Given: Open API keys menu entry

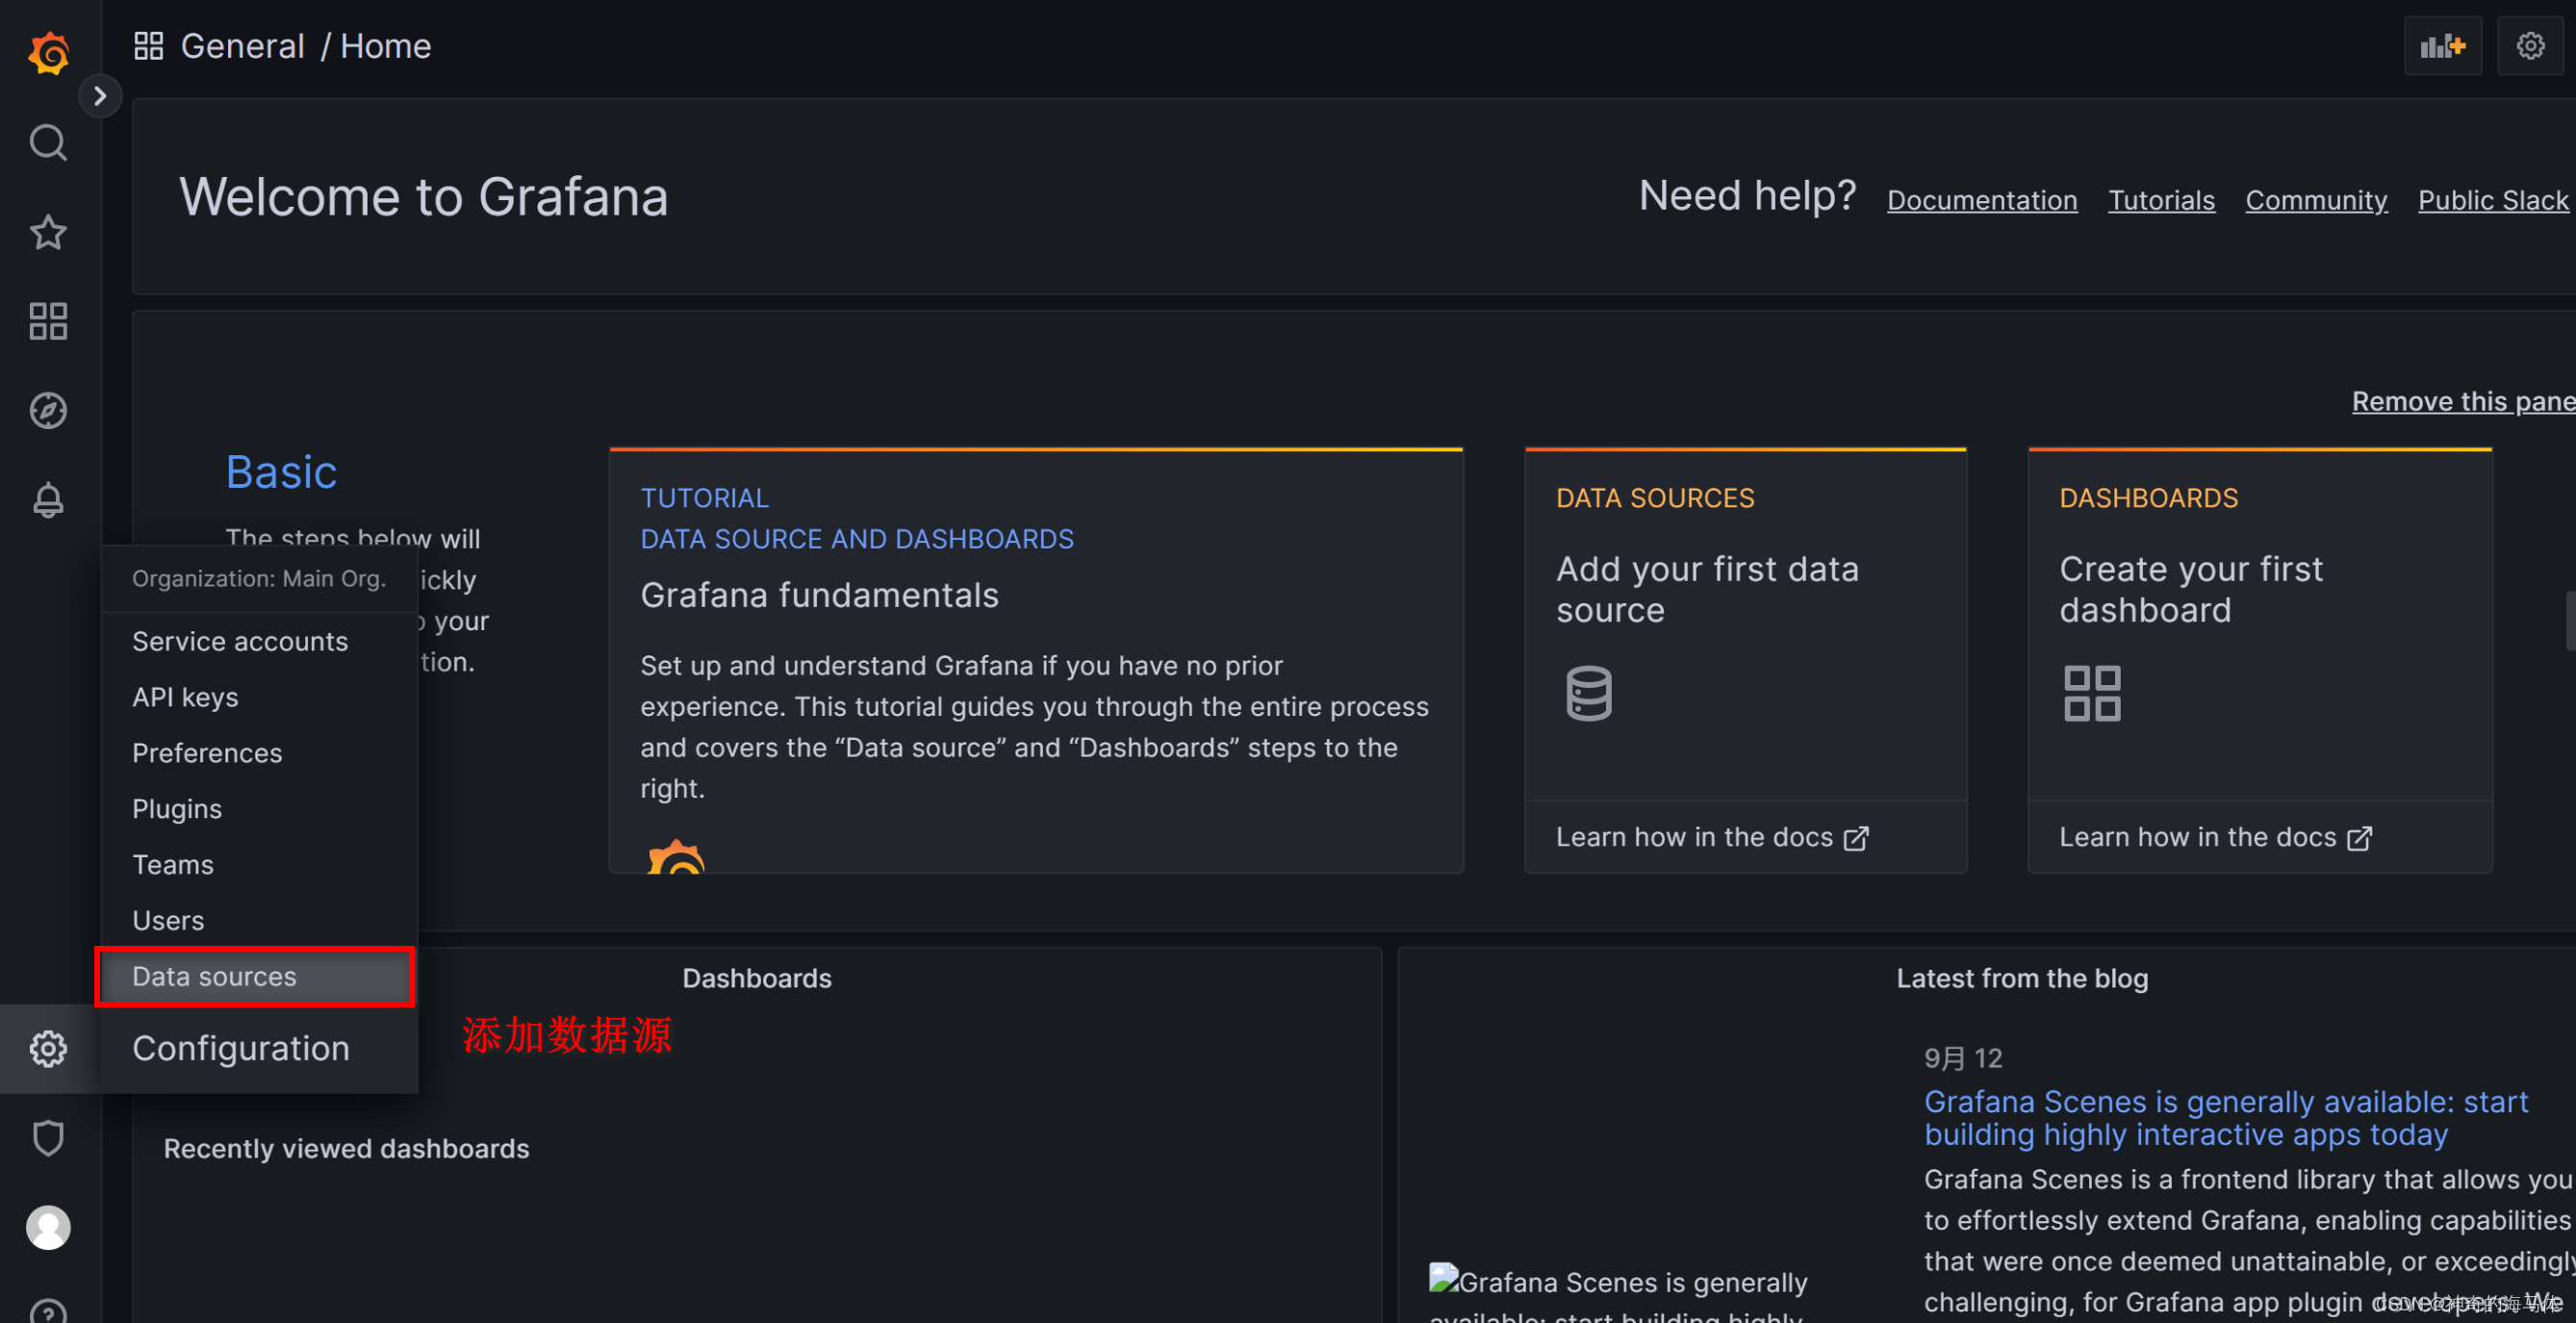Looking at the screenshot, I should [185, 697].
